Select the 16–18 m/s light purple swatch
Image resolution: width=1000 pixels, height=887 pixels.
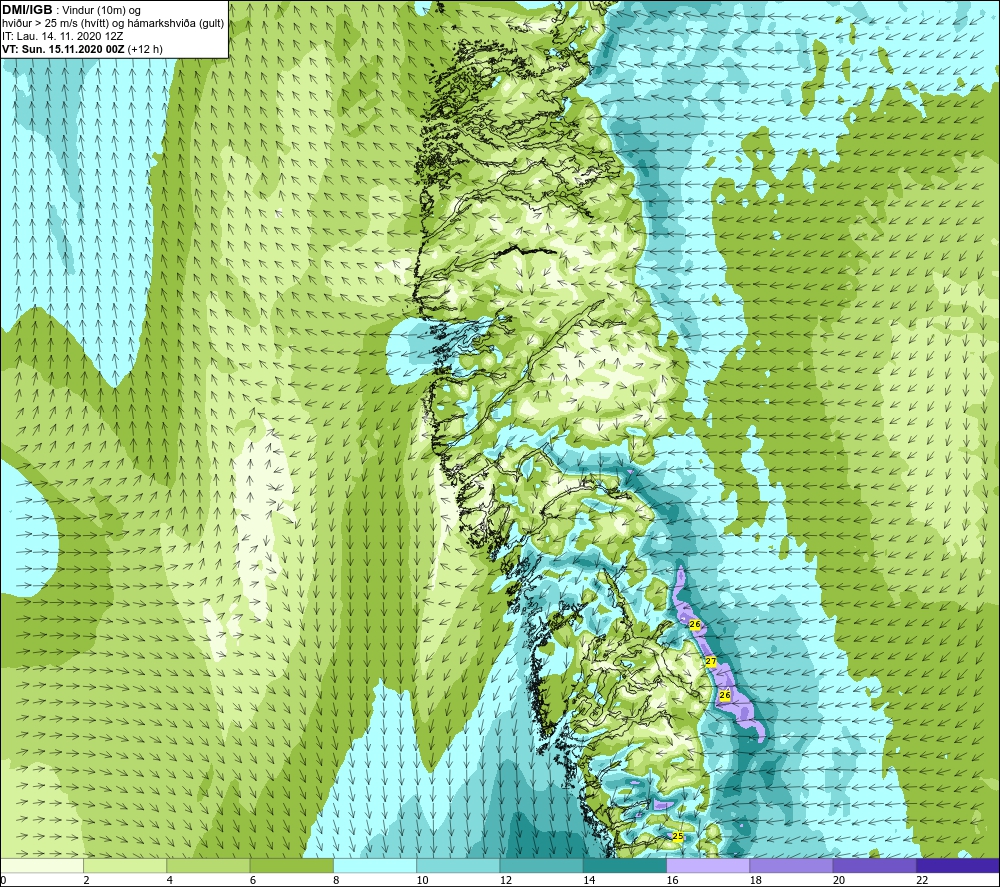pos(708,866)
